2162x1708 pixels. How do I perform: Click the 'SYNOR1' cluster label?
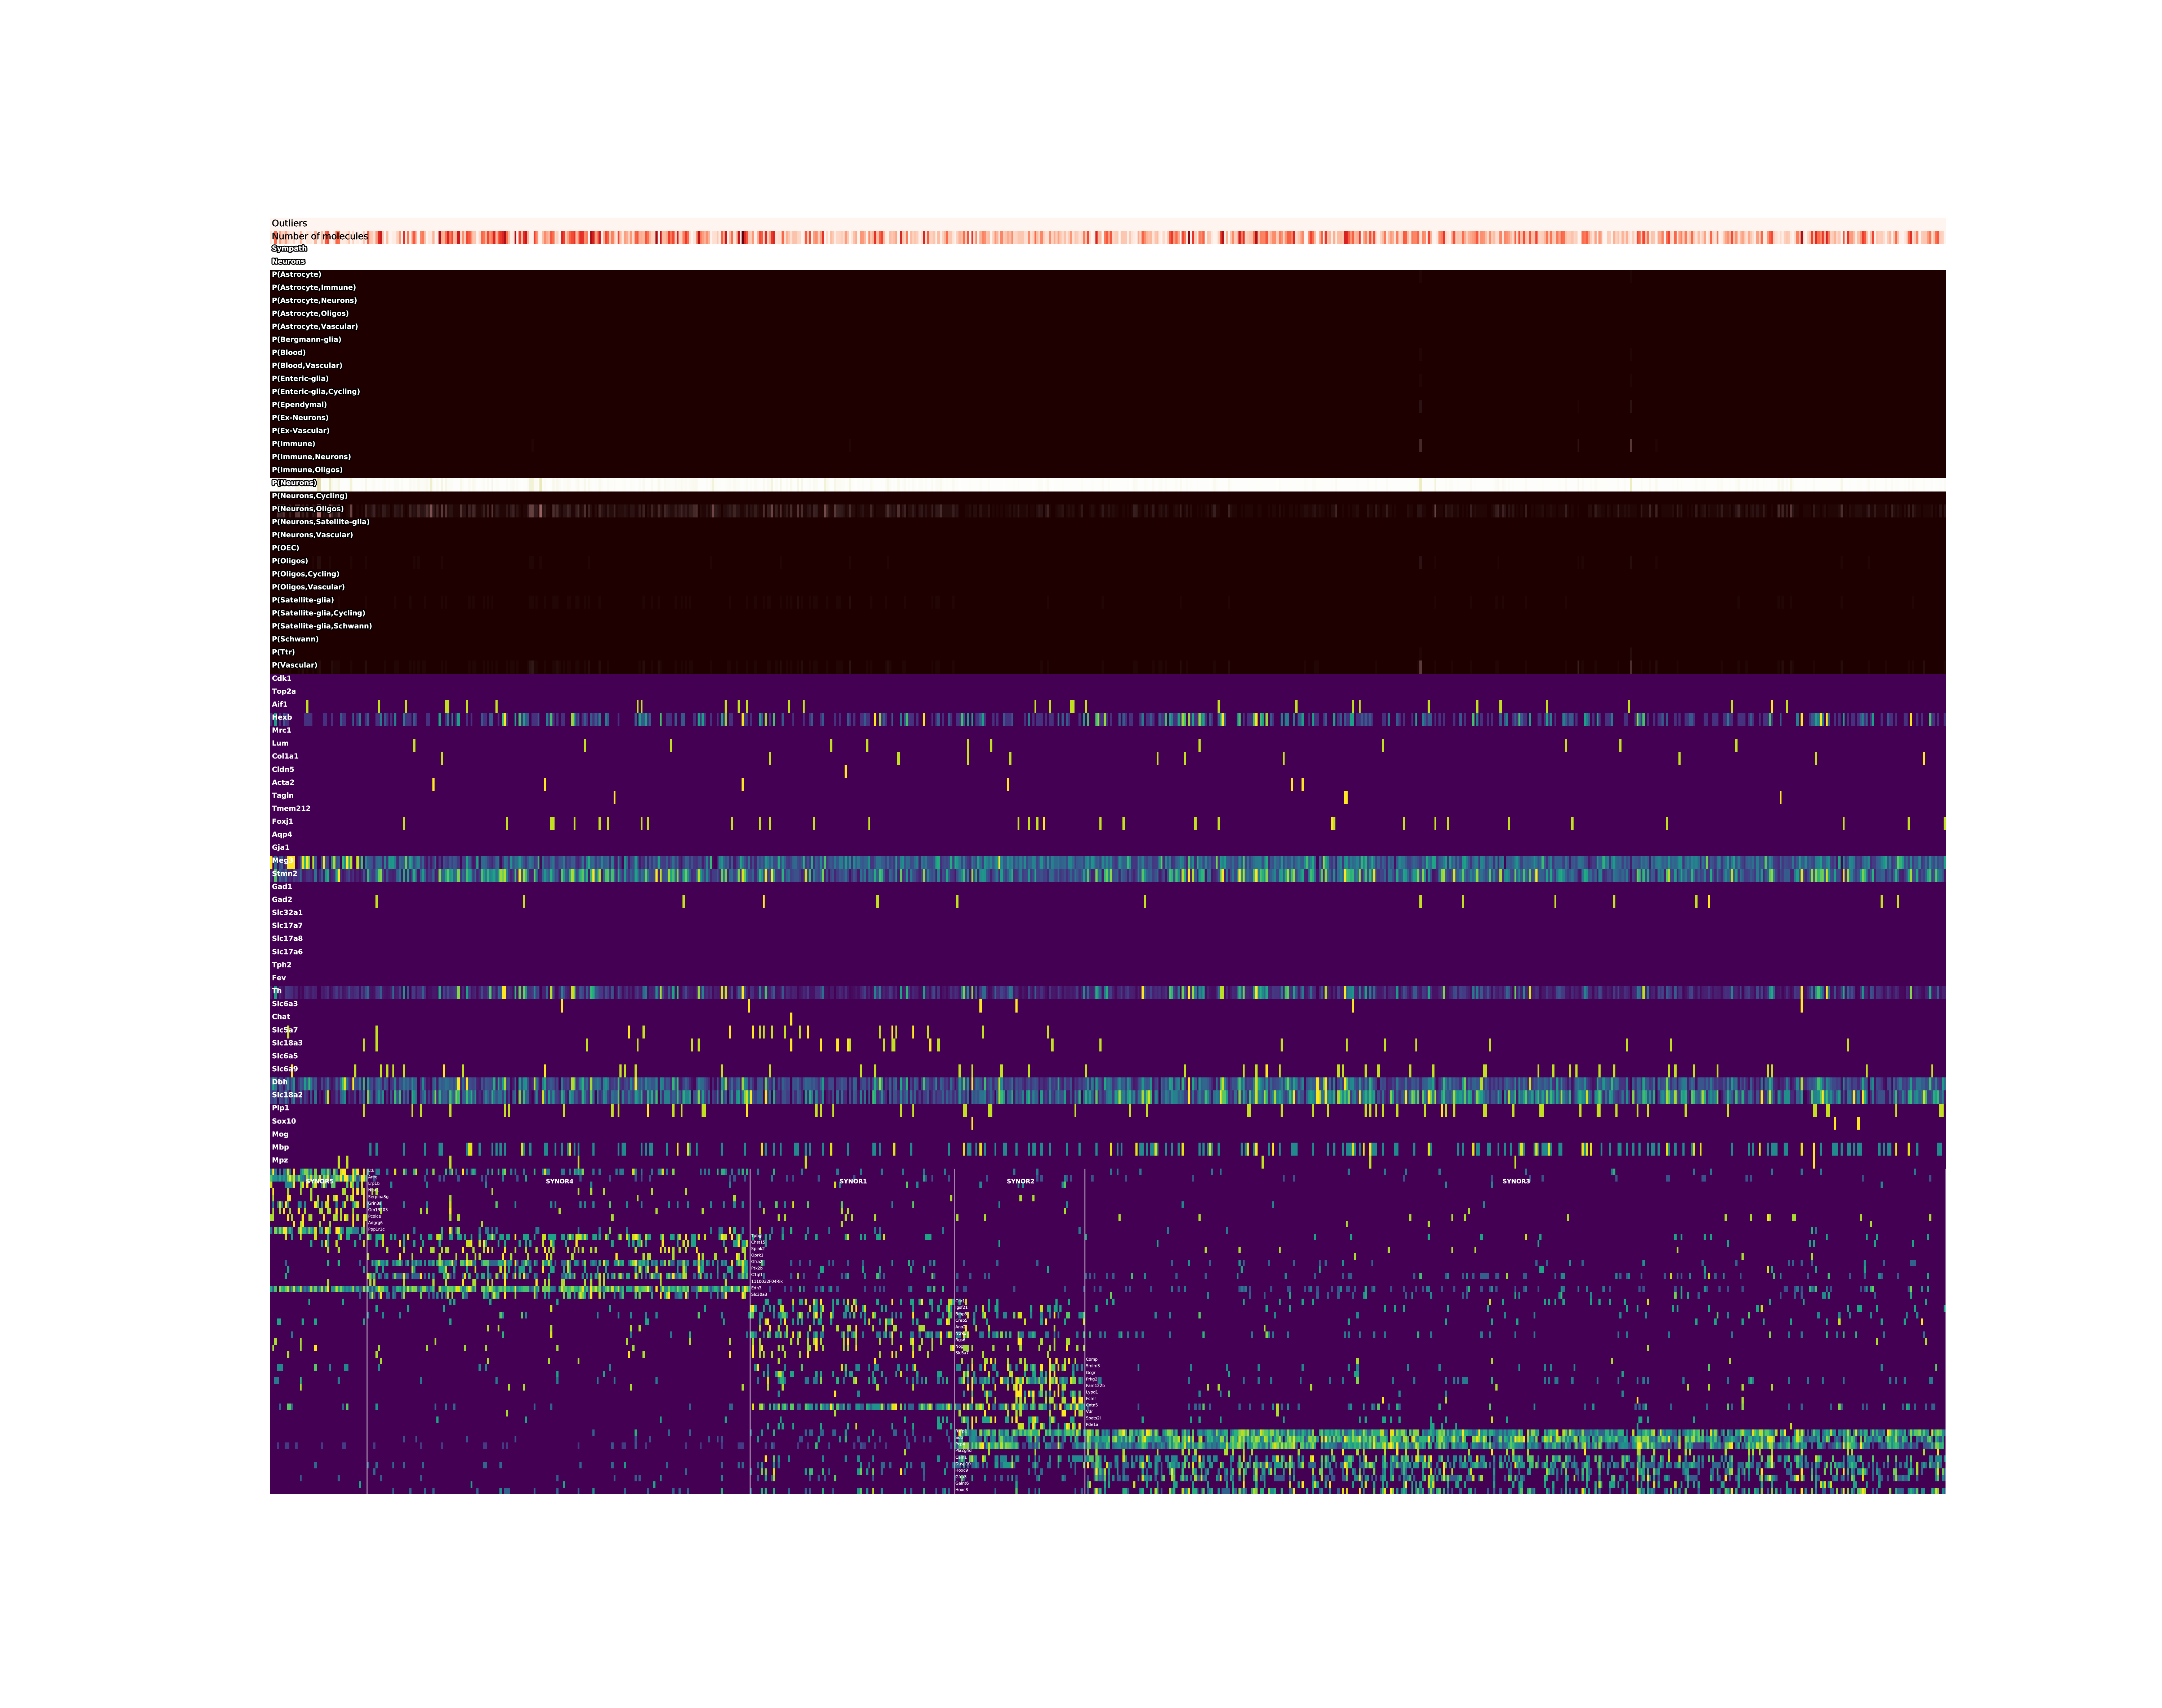[x=853, y=1181]
